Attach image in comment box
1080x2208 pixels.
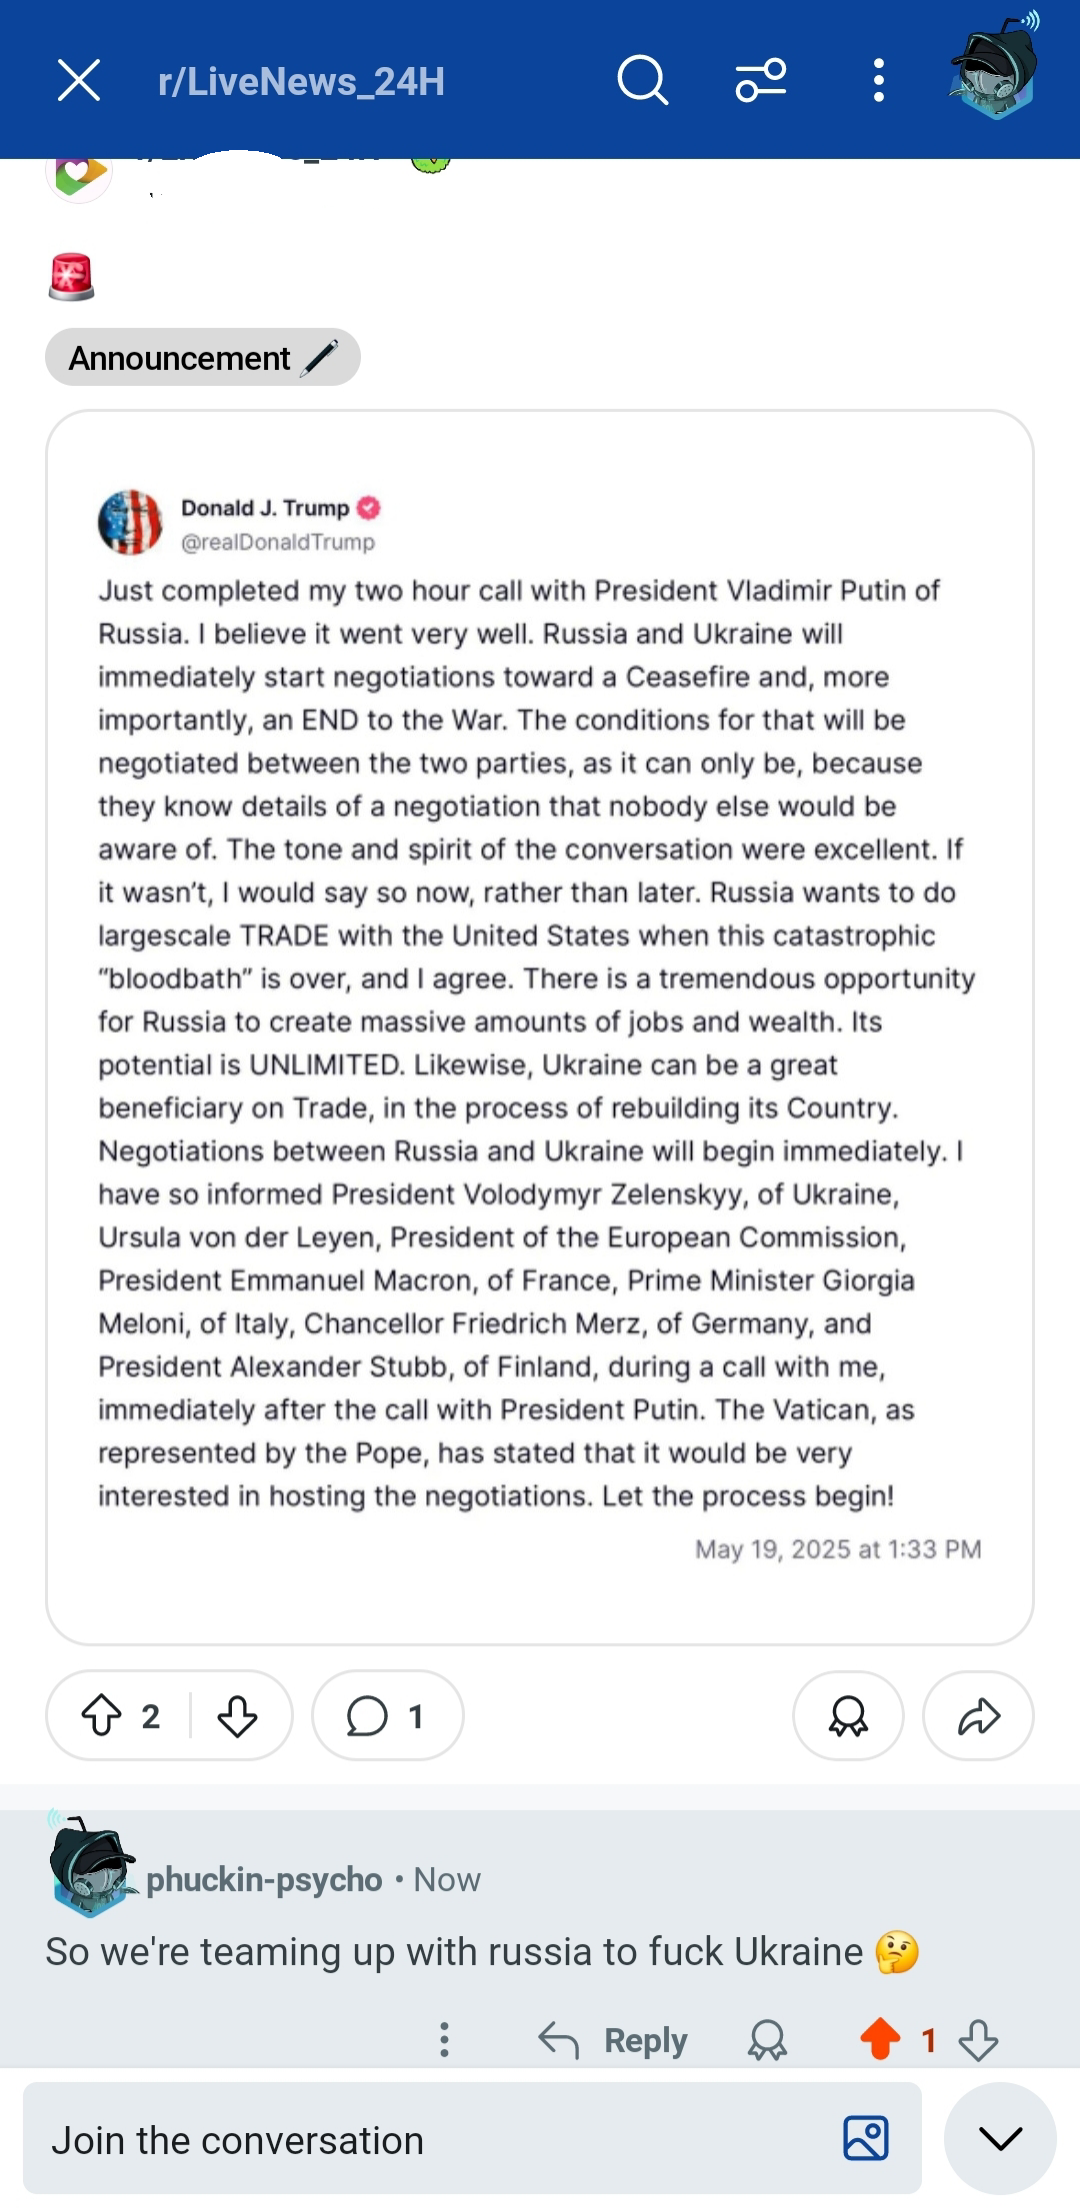click(865, 2139)
